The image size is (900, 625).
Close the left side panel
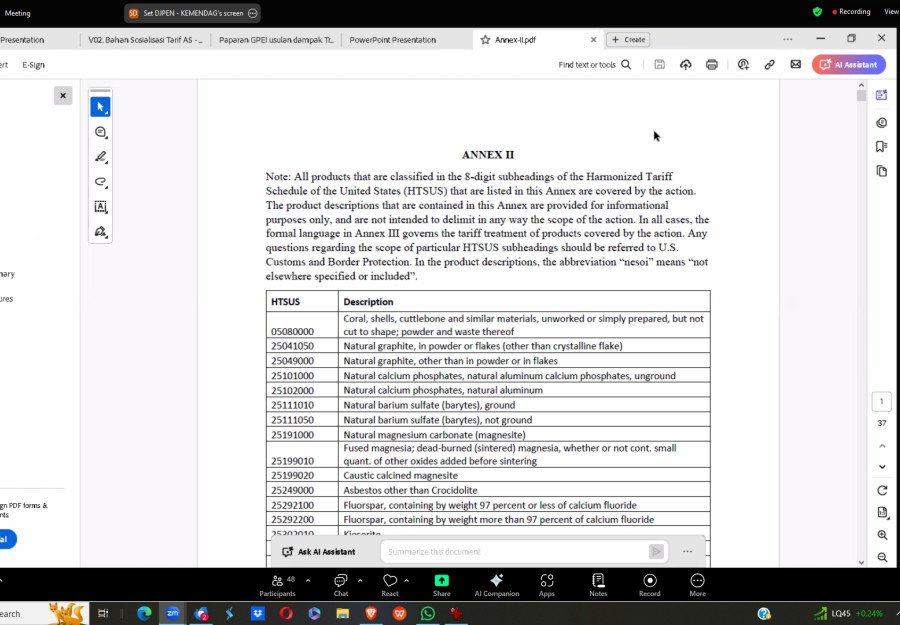[x=63, y=96]
